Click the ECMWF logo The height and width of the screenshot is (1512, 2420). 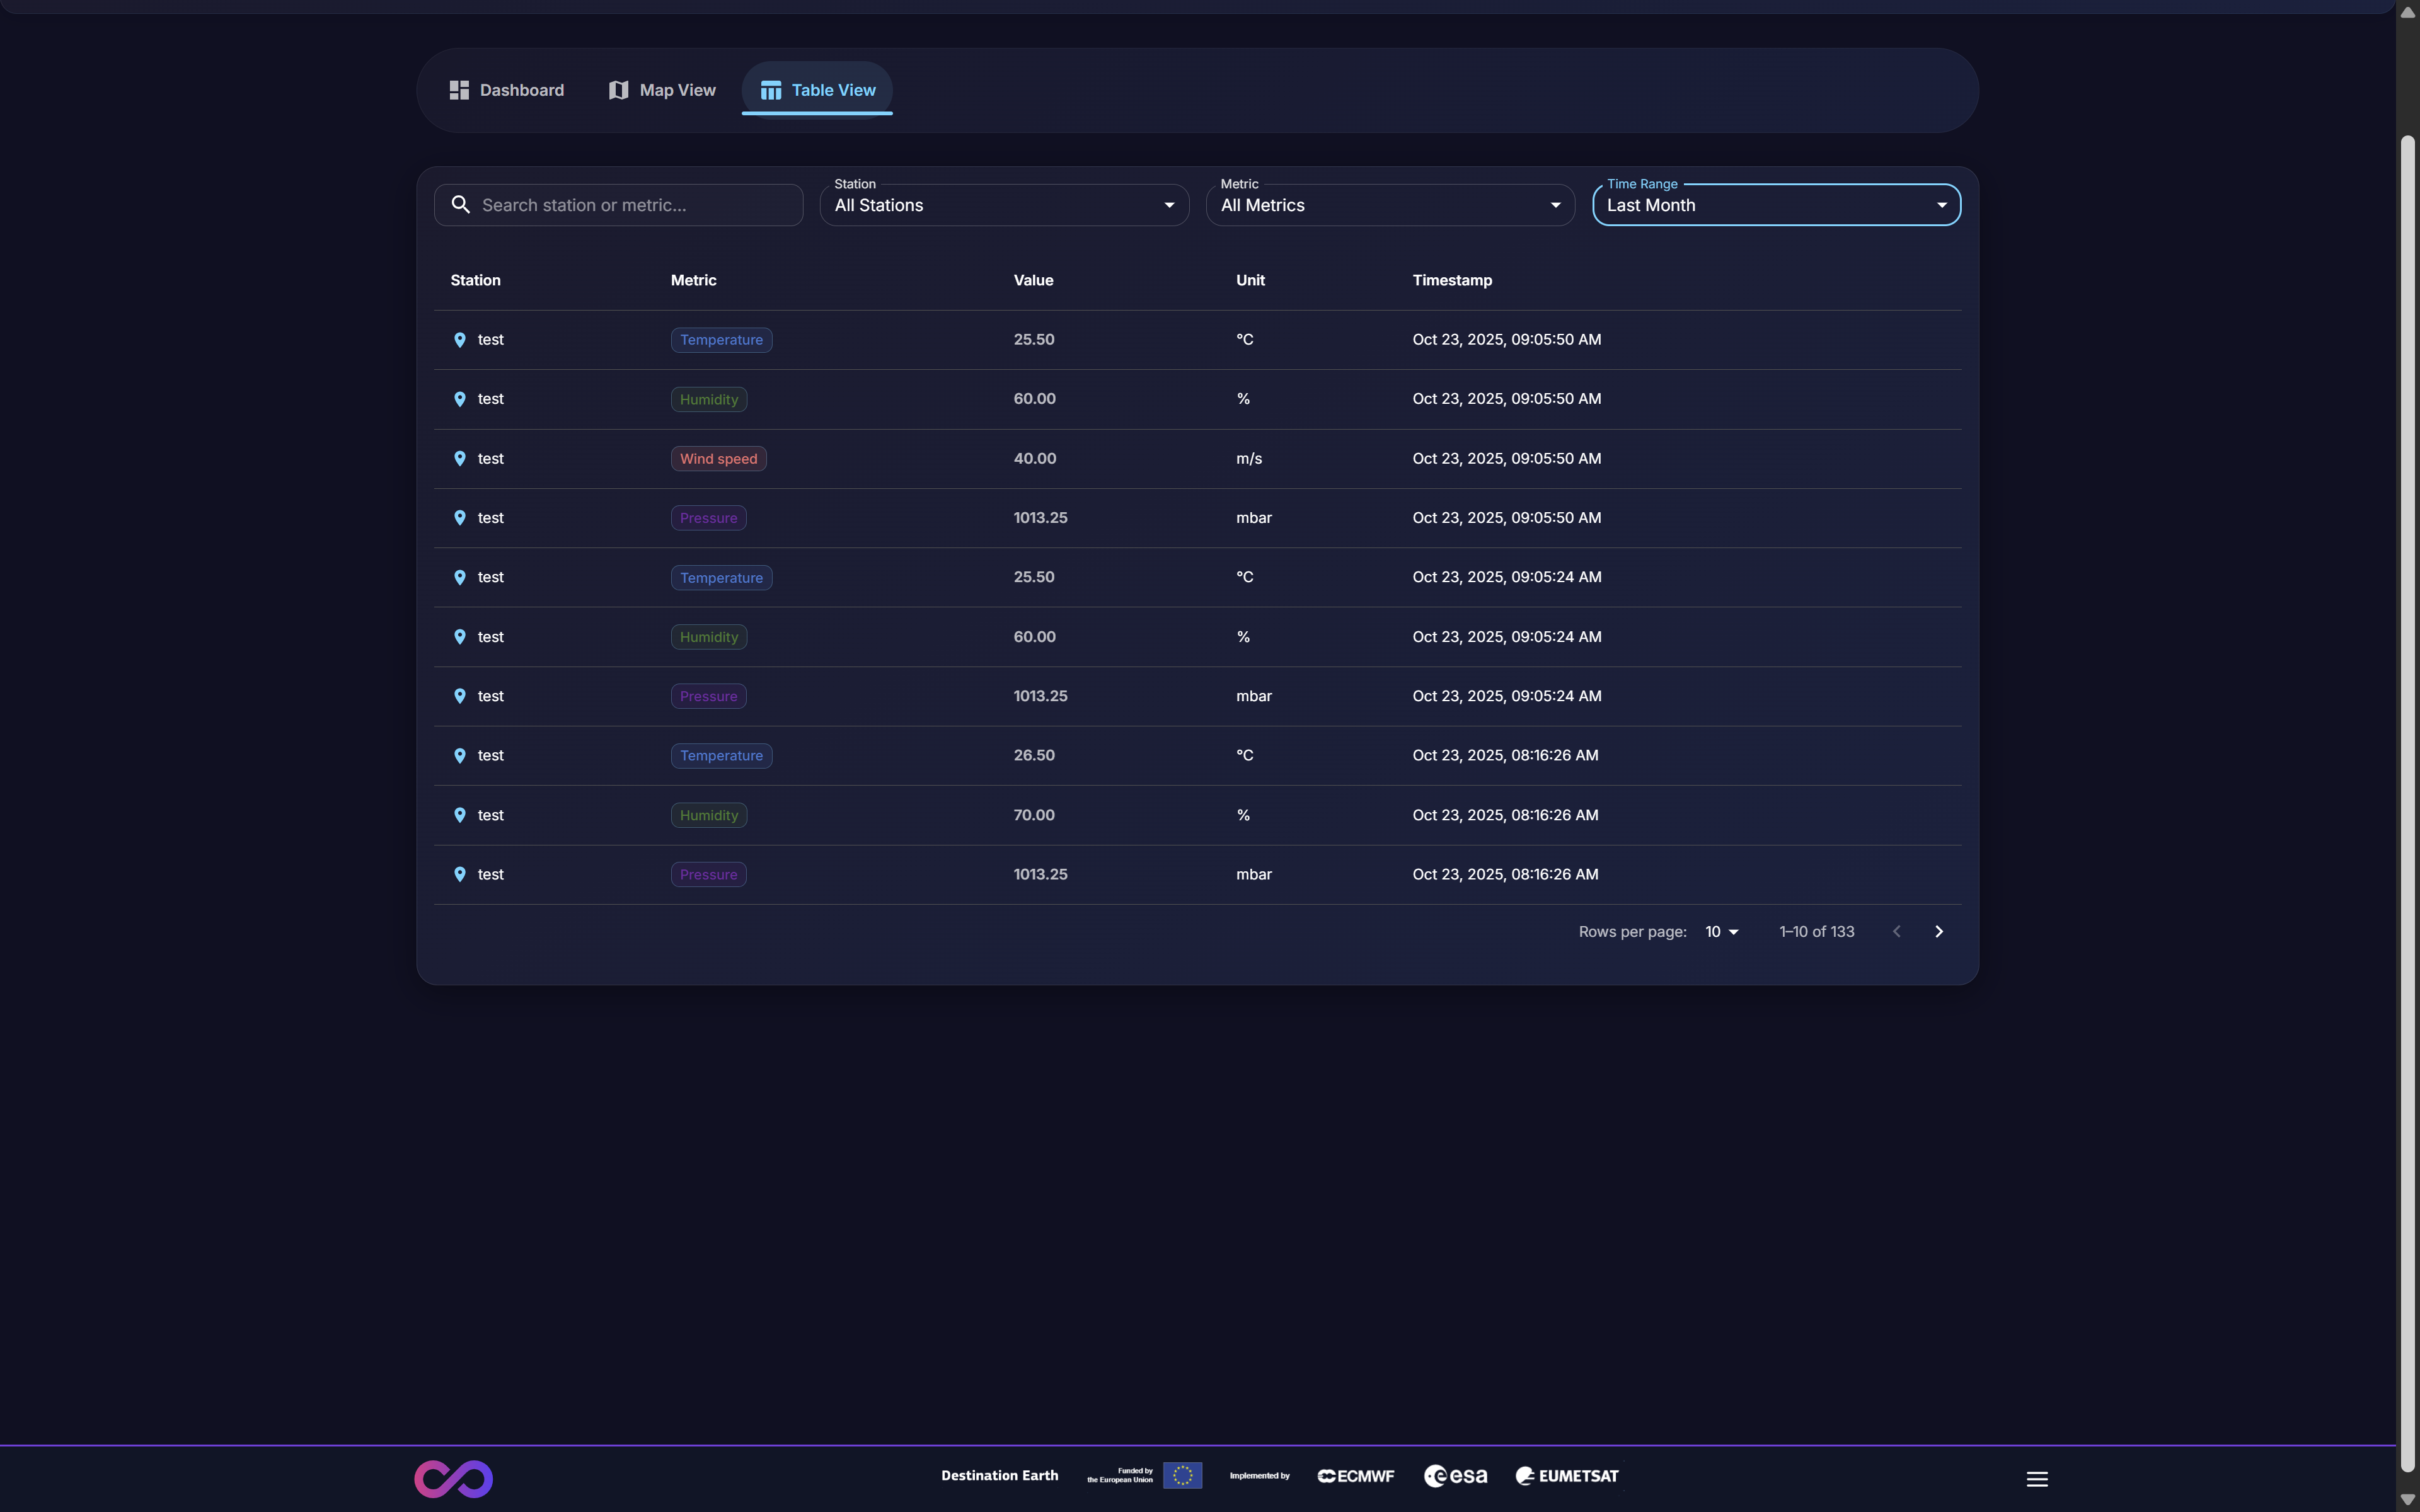1356,1476
